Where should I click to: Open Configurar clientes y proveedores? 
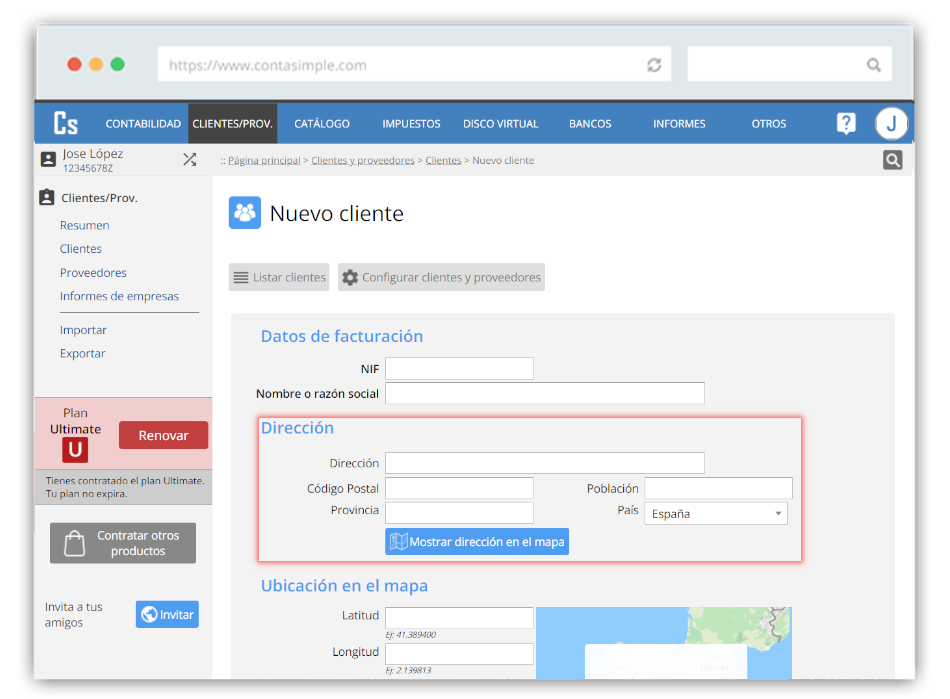coord(441,277)
